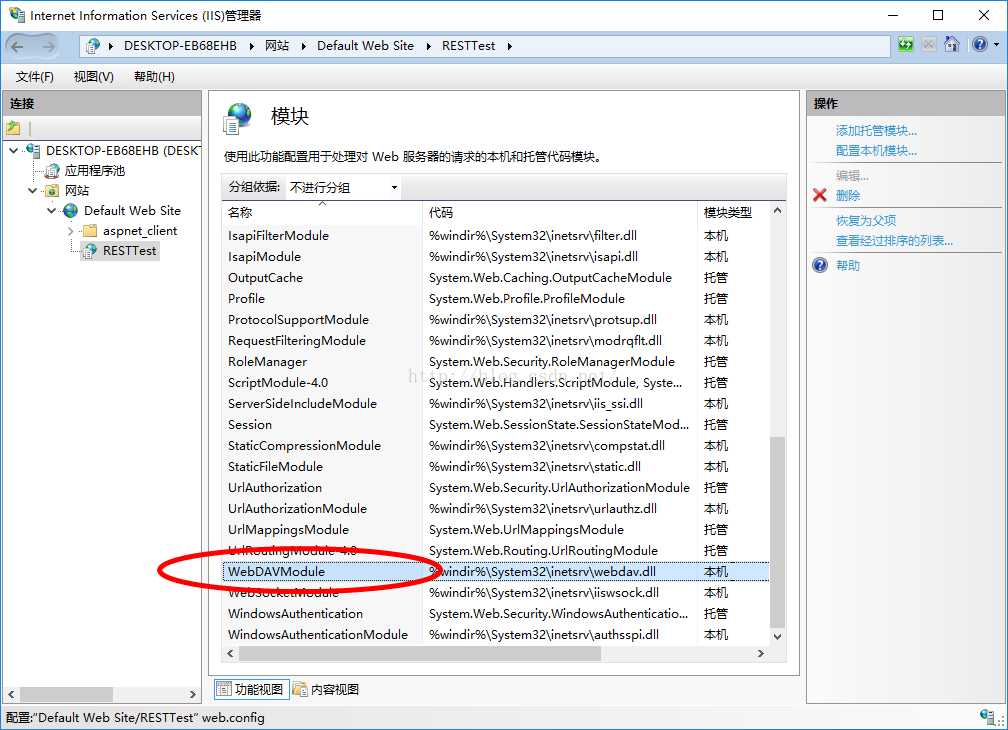Select the WindowsAuthenticationModule row
Screen dimensions: 1008x730
[496, 634]
